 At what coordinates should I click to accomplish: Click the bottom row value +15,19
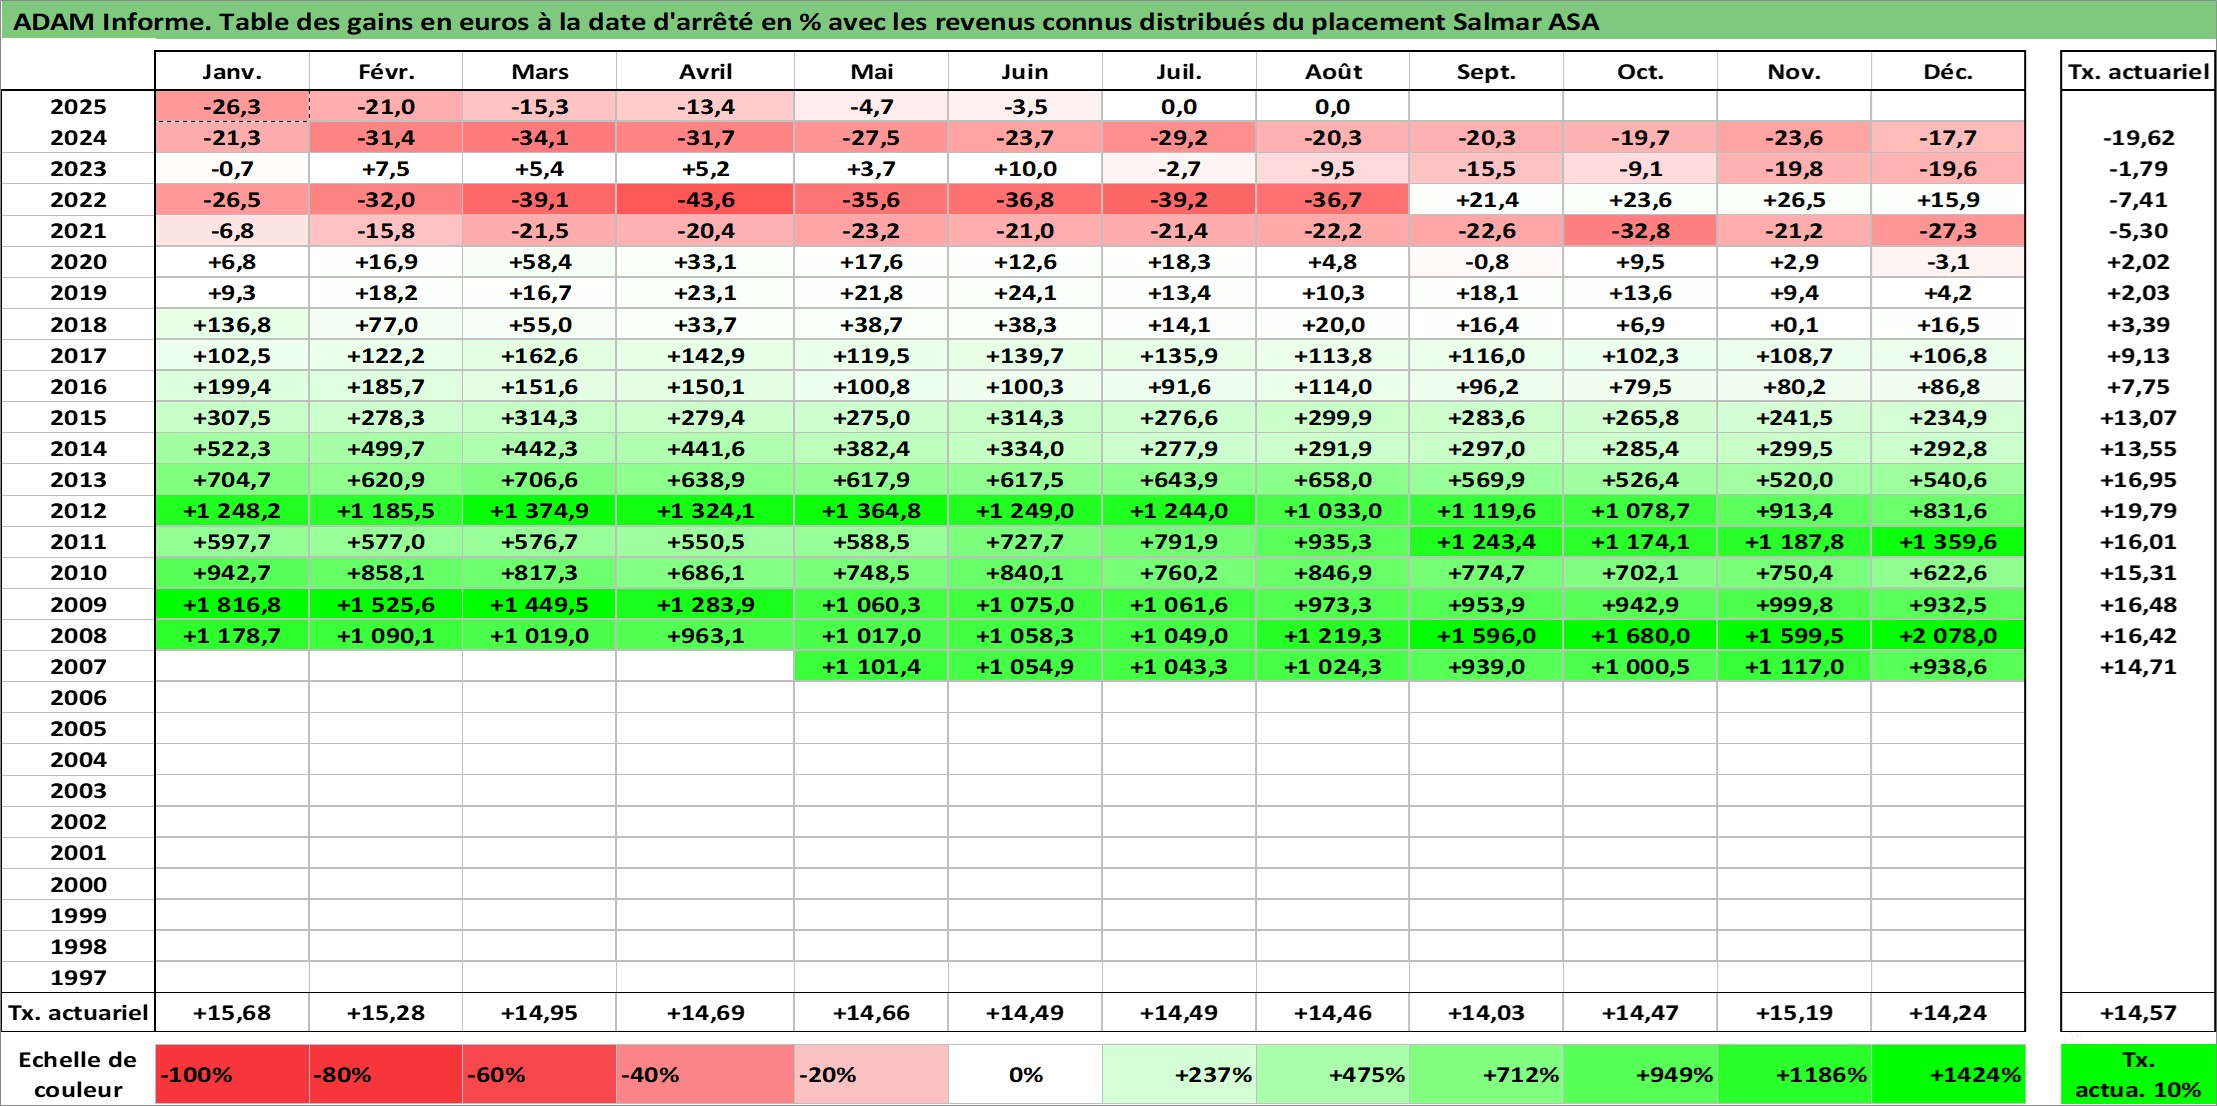click(1794, 1012)
